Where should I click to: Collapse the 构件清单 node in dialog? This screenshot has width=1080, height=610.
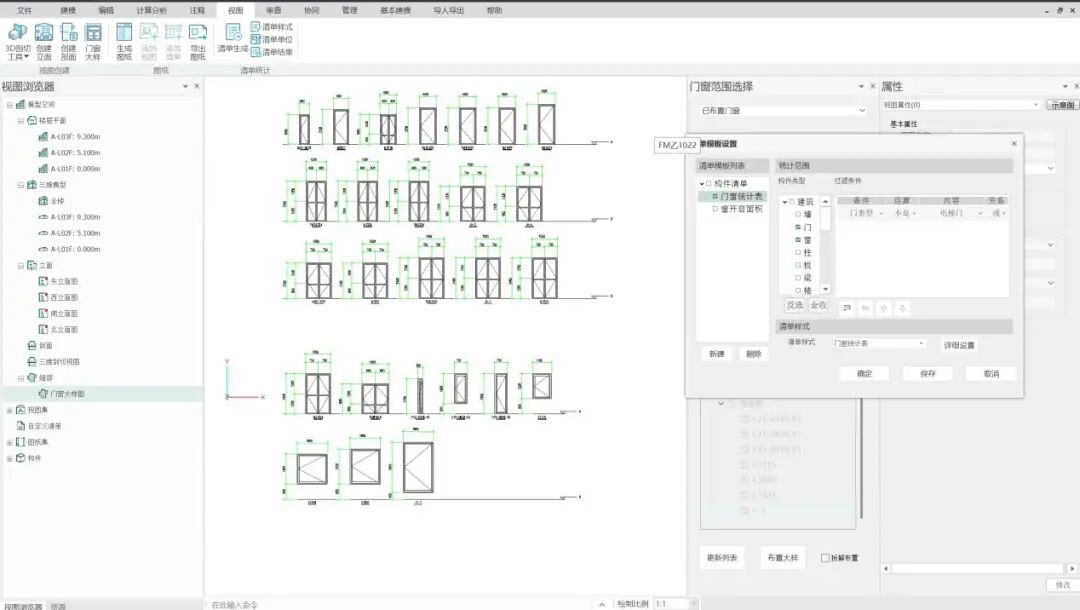tap(702, 184)
